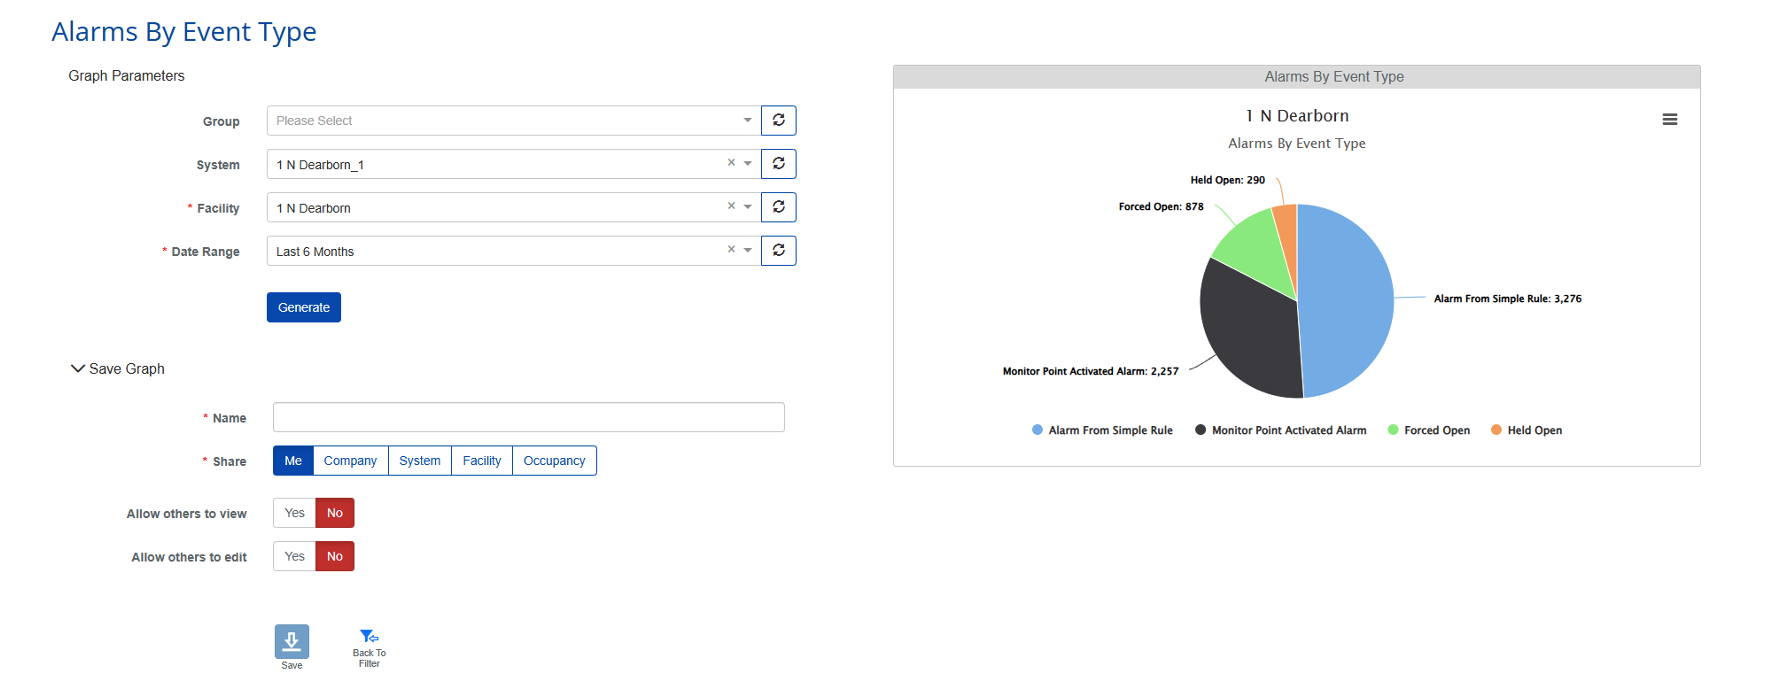The height and width of the screenshot is (696, 1774).
Task: Collapse the Save Graph section
Action: point(78,369)
